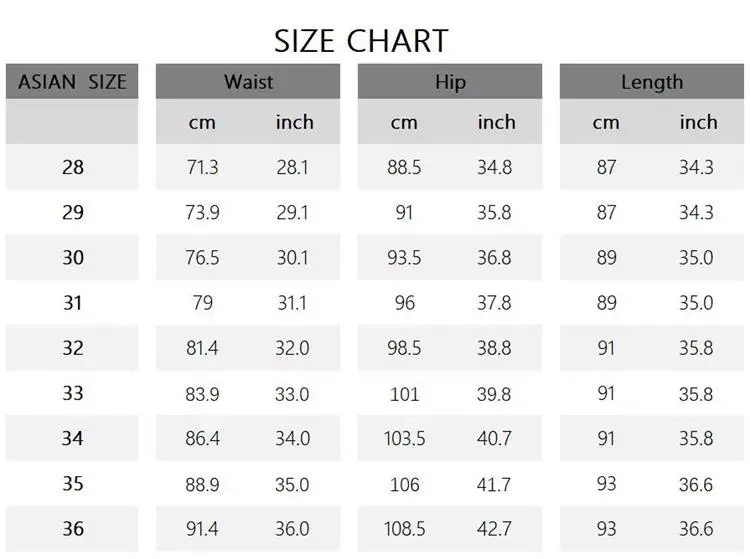Screen dimensions: 750x559
Task: Click hip value 108.5 cm
Action: click(x=404, y=528)
